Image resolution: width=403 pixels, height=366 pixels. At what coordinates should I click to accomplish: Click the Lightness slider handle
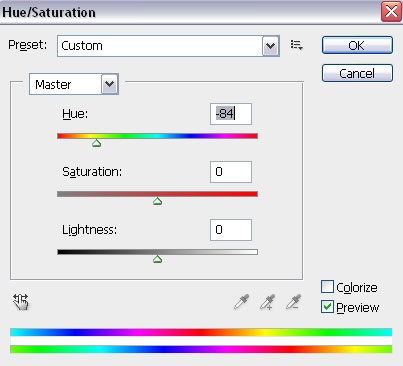(x=157, y=259)
